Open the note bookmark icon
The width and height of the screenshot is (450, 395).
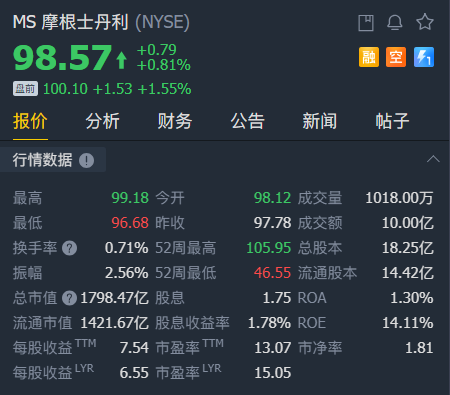(366, 23)
